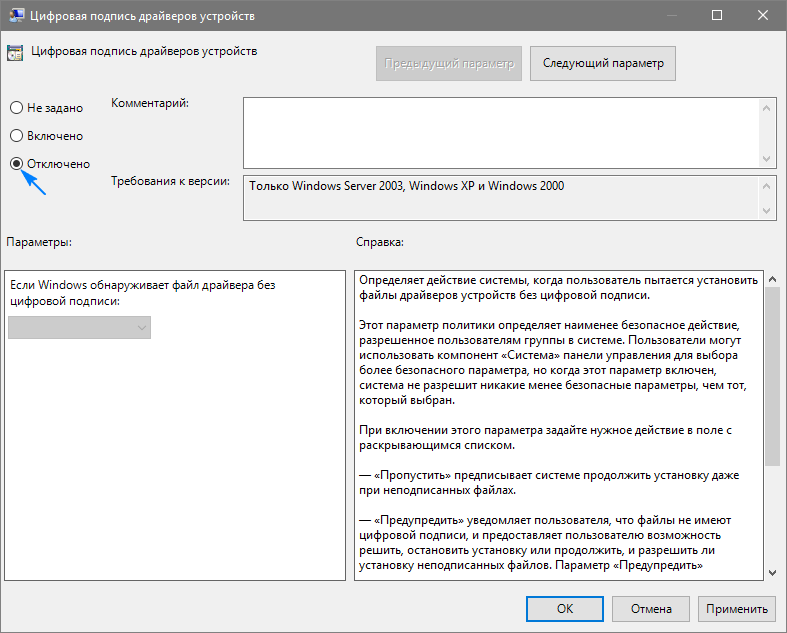Confirm the settings with OK
The height and width of the screenshot is (633, 787).
565,608
